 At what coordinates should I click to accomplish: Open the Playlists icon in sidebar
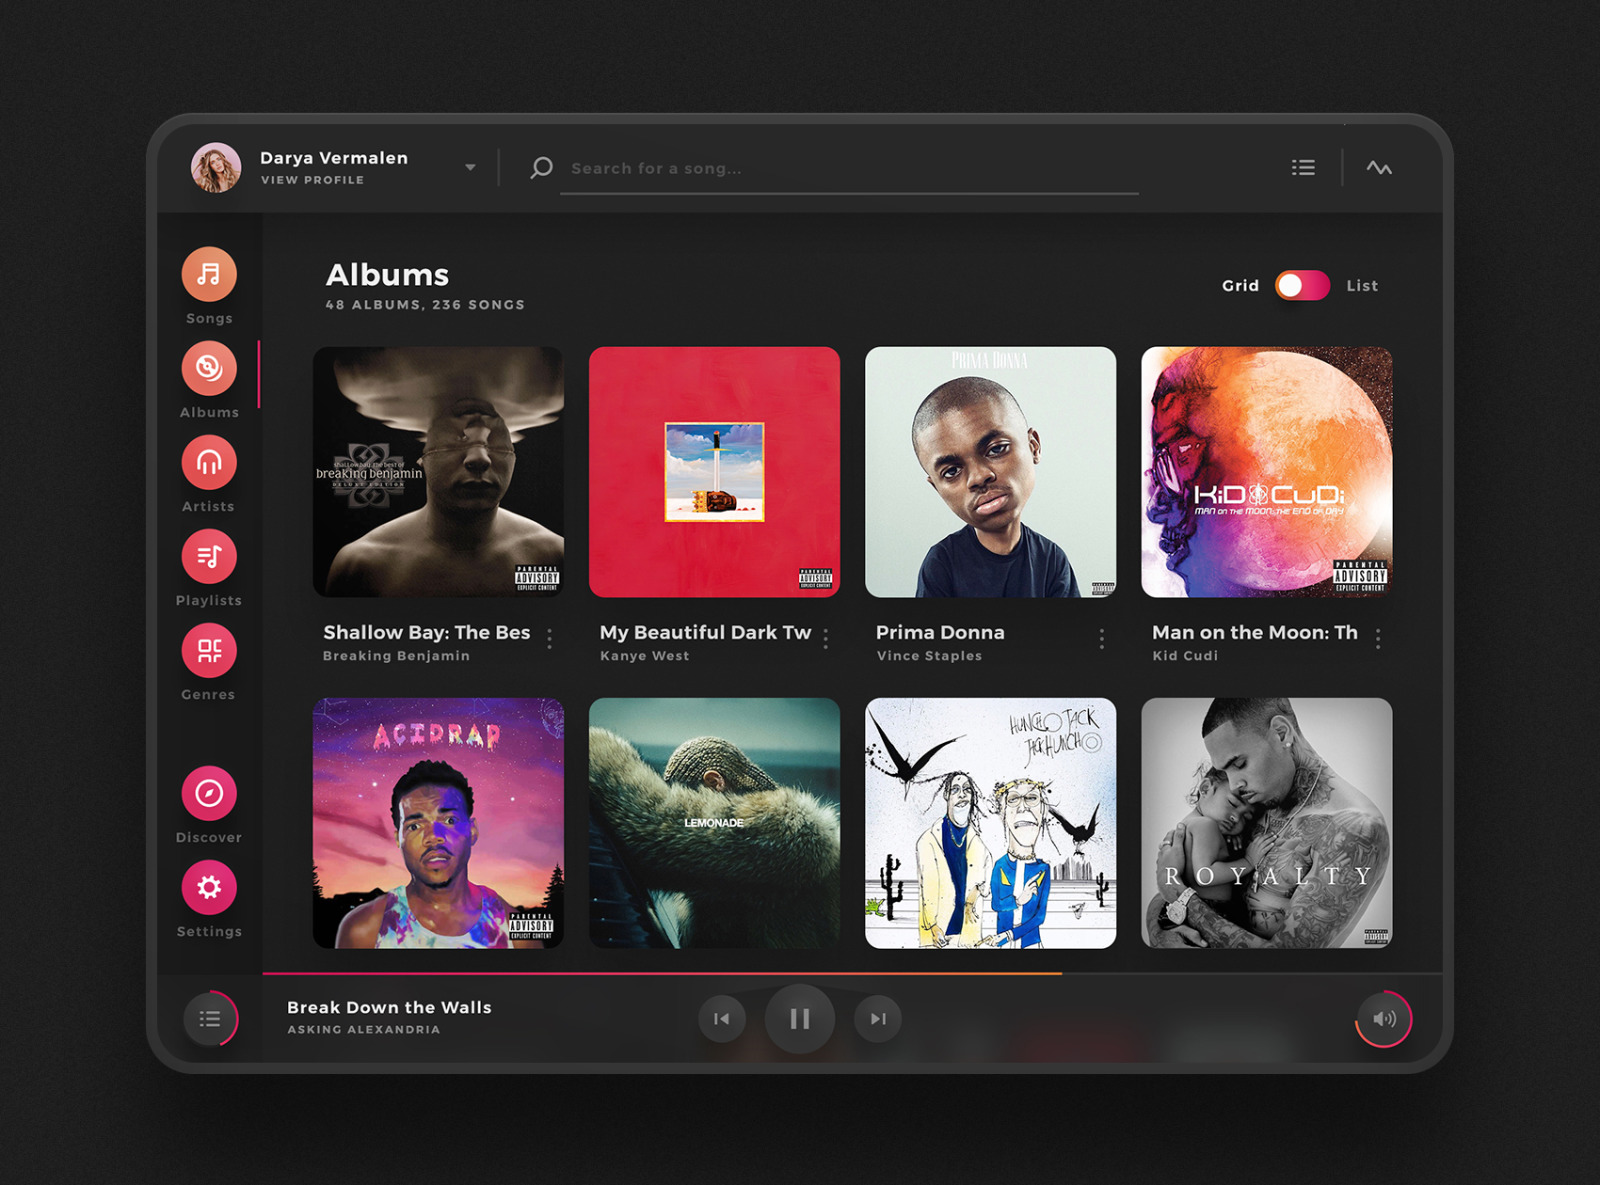(209, 556)
